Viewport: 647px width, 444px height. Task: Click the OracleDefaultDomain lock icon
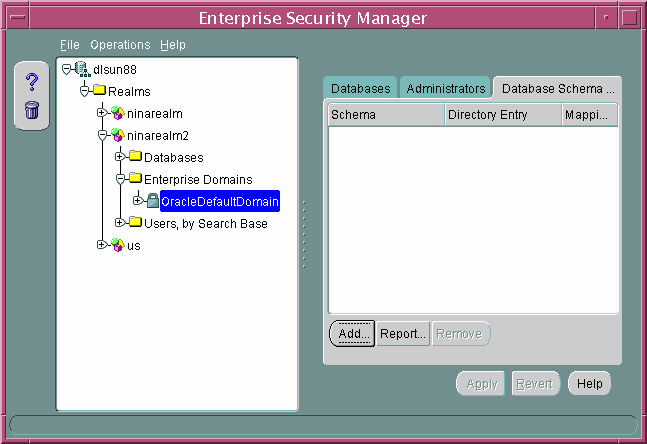153,202
